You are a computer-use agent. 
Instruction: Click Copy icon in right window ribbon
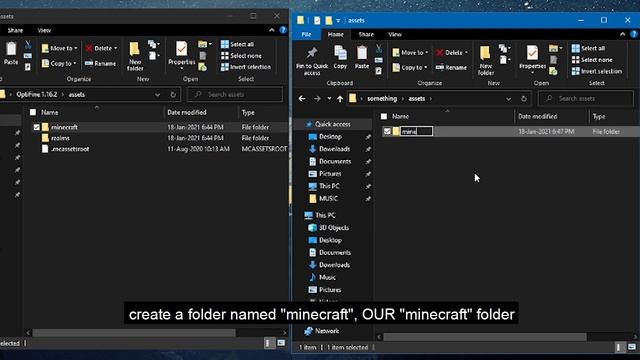click(340, 57)
